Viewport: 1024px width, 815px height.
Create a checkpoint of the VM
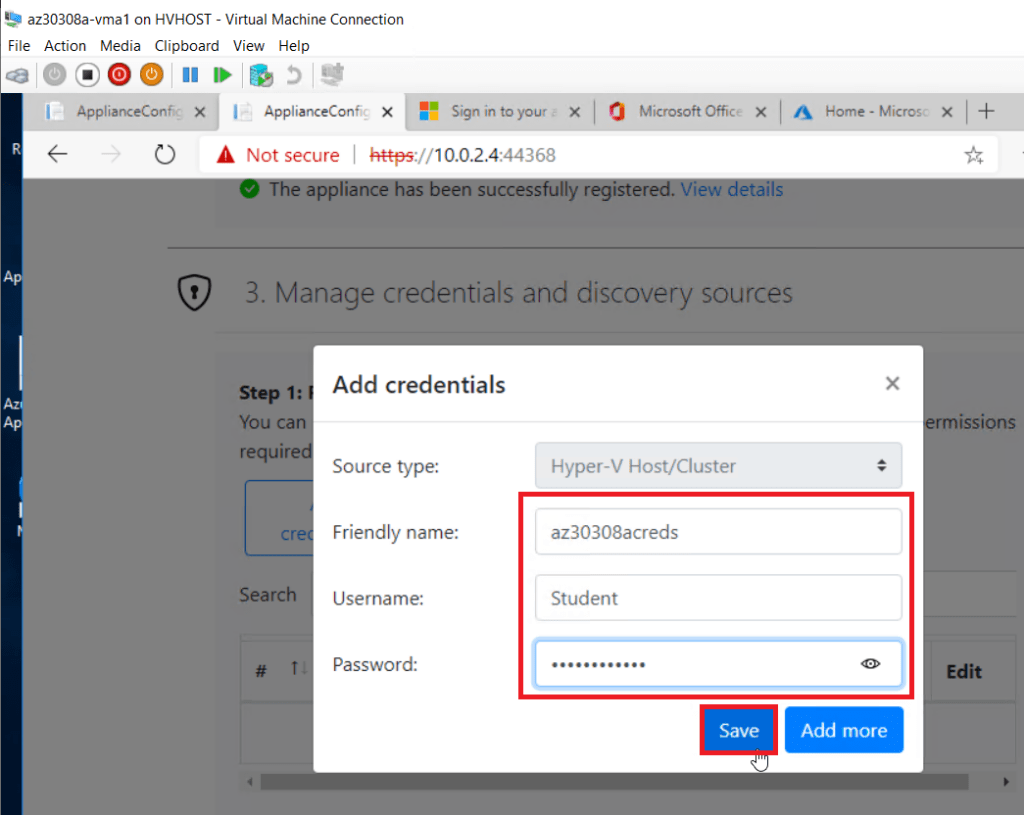point(261,74)
